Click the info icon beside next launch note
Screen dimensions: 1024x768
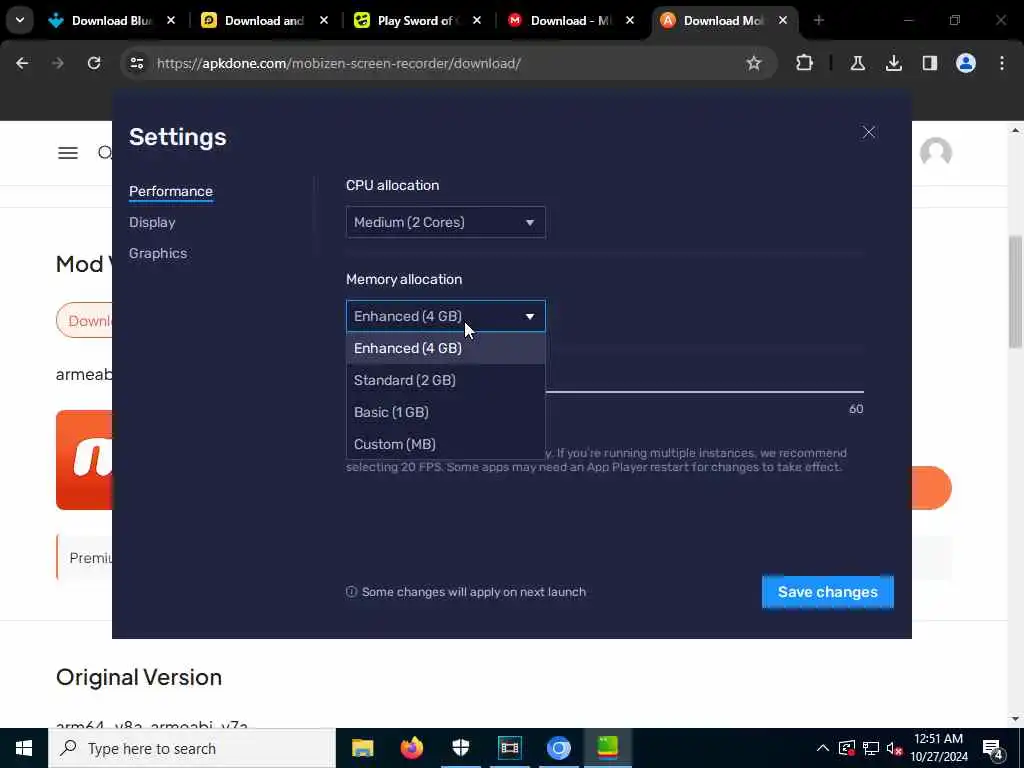pyautogui.click(x=351, y=592)
